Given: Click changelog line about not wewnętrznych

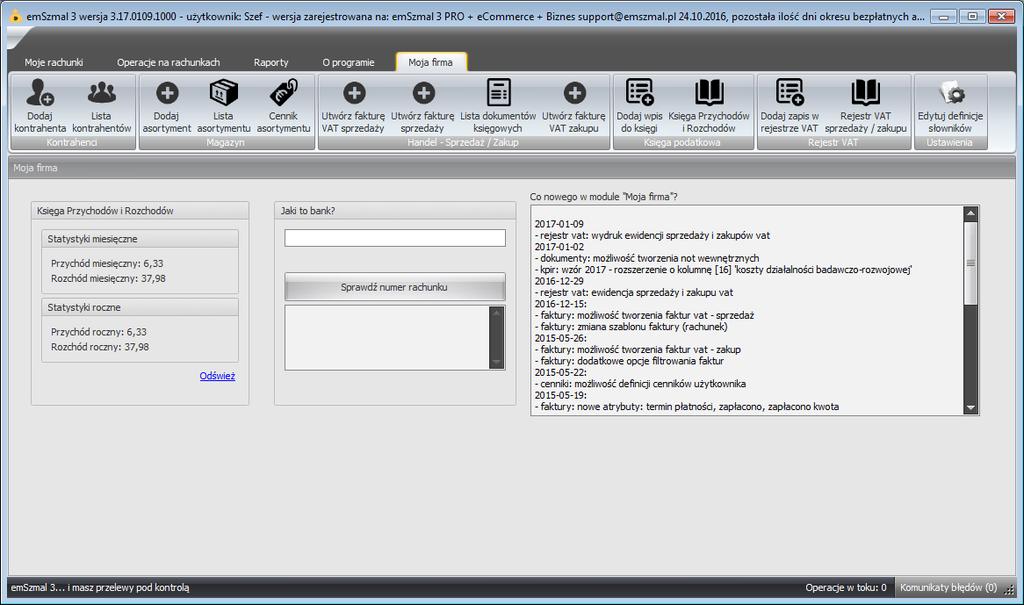Looking at the screenshot, I should coord(647,258).
